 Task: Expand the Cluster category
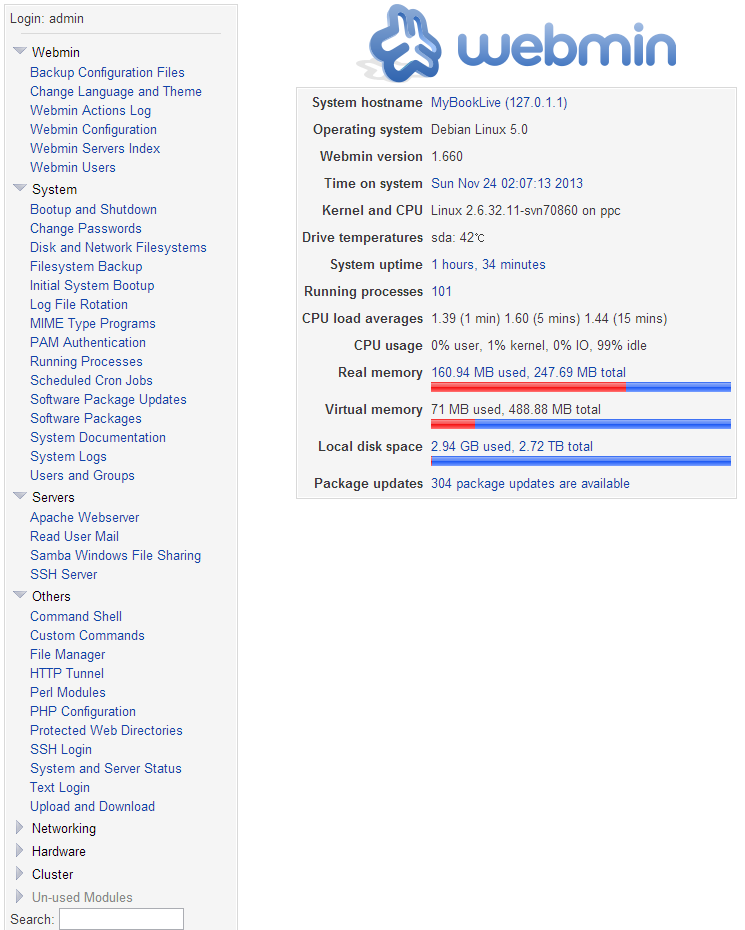[19, 874]
